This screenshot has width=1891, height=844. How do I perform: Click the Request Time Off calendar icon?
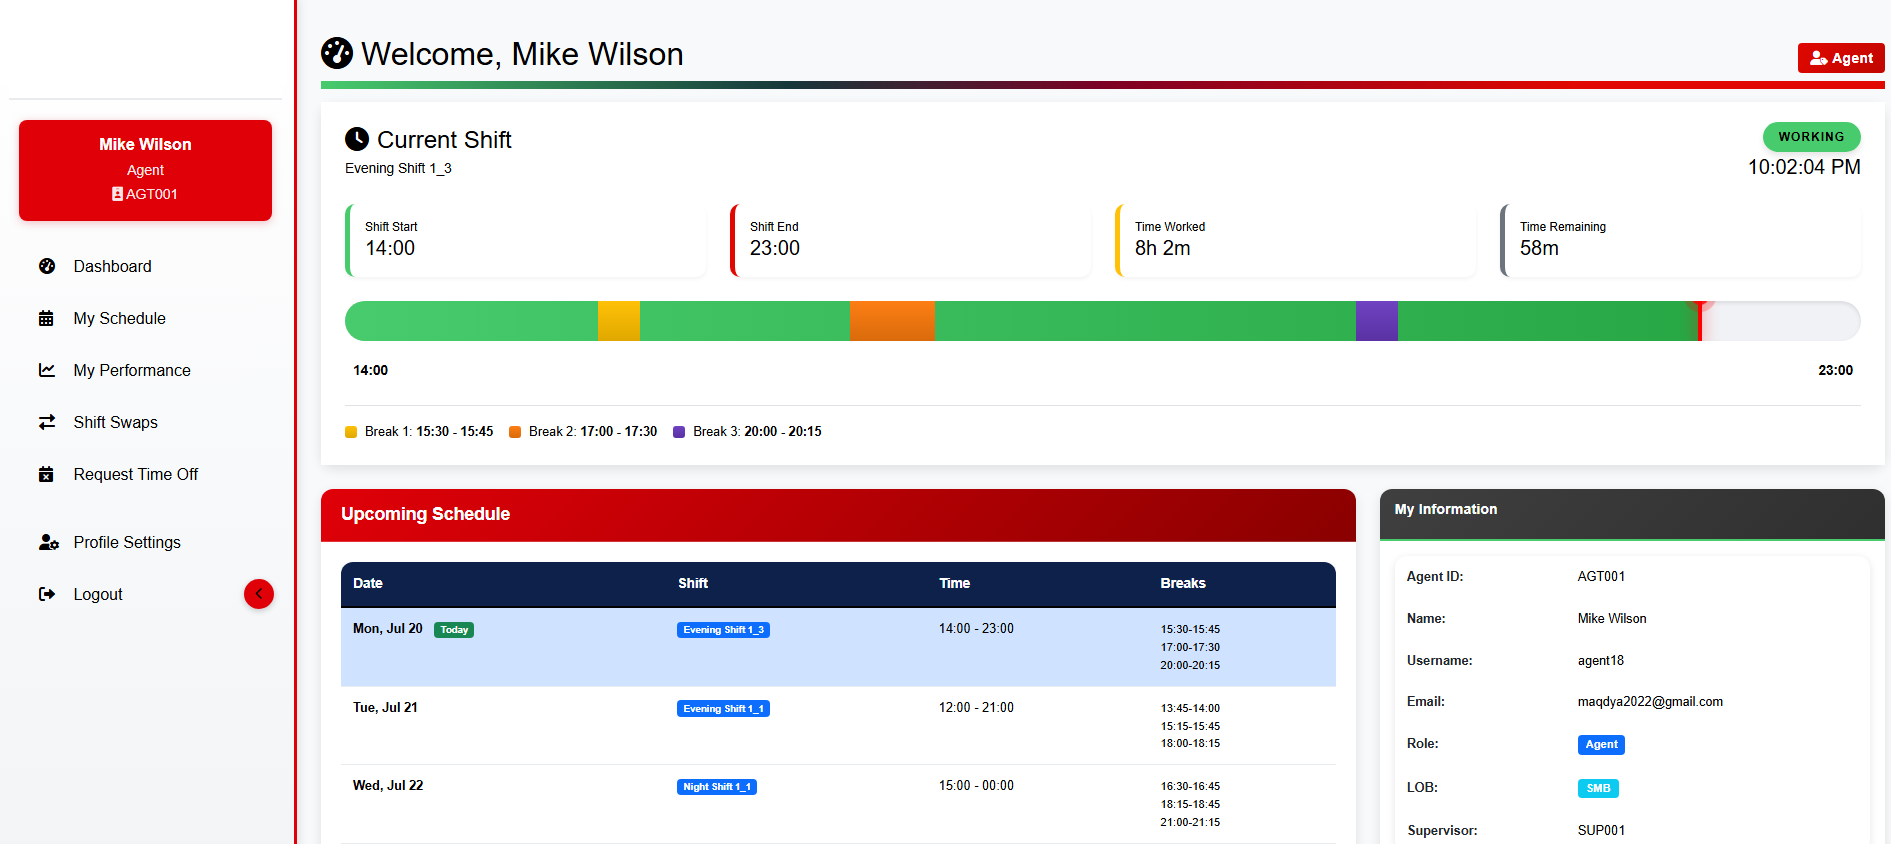point(46,474)
